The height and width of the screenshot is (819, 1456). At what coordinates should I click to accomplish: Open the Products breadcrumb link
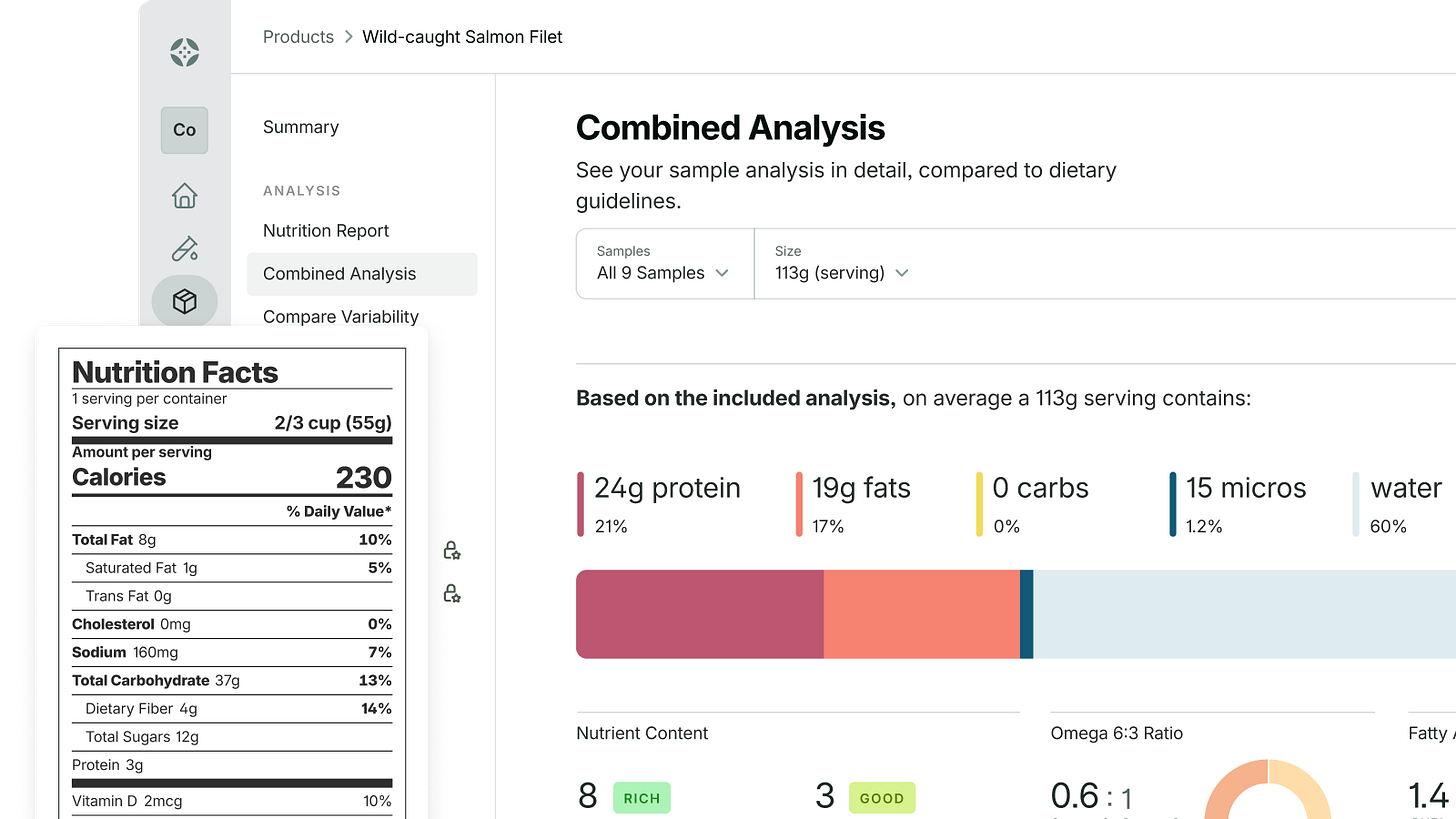click(298, 36)
